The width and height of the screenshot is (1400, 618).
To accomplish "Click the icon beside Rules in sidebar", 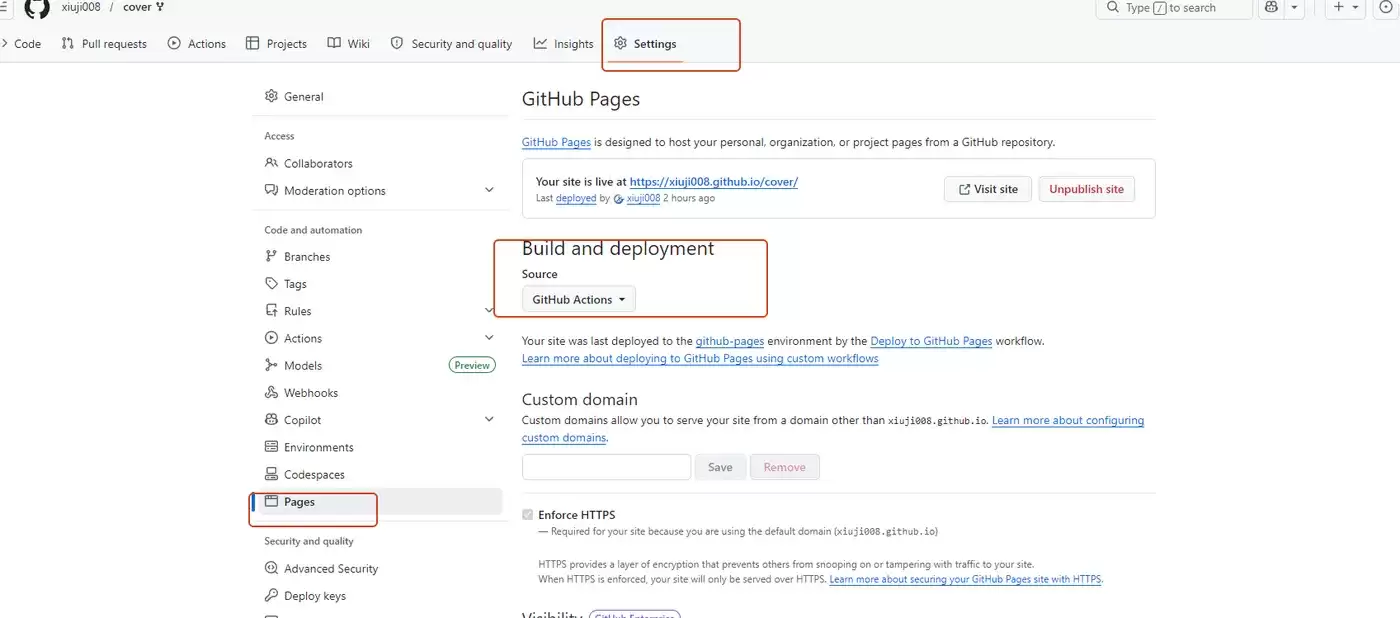I will [x=271, y=310].
